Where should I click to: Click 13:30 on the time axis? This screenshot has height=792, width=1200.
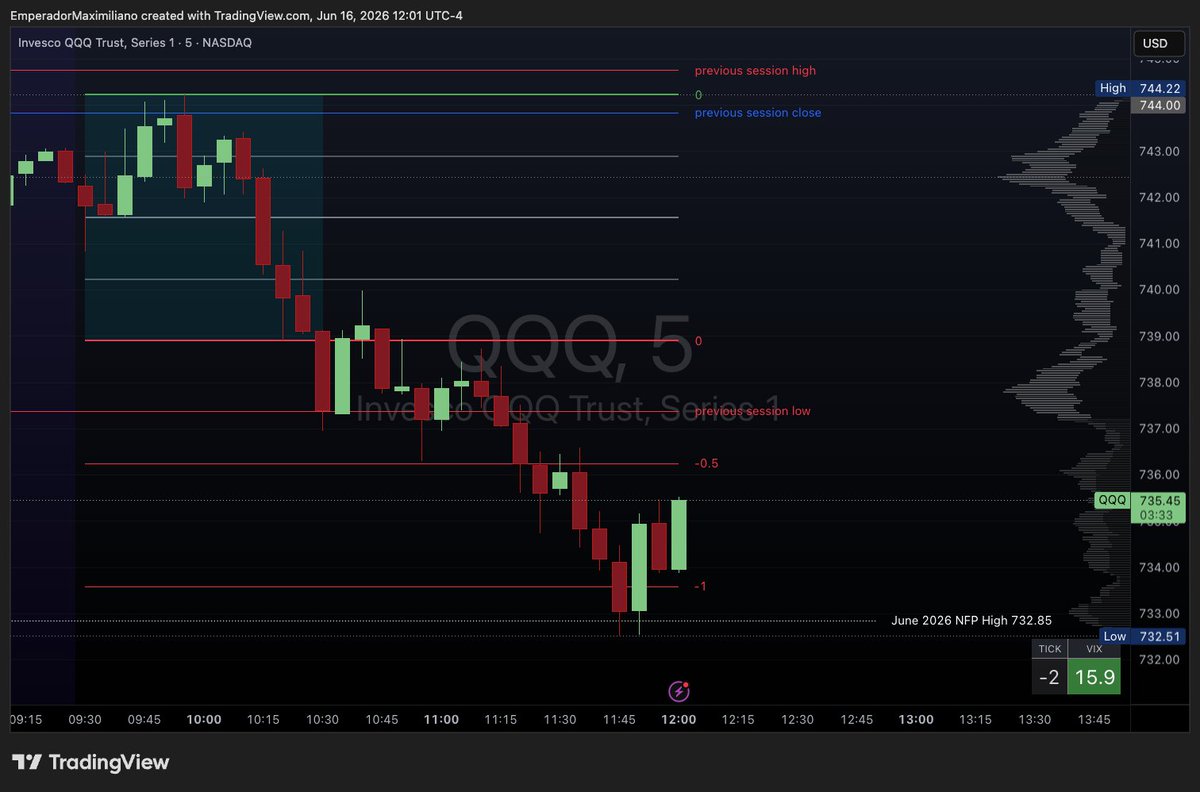(x=1035, y=720)
